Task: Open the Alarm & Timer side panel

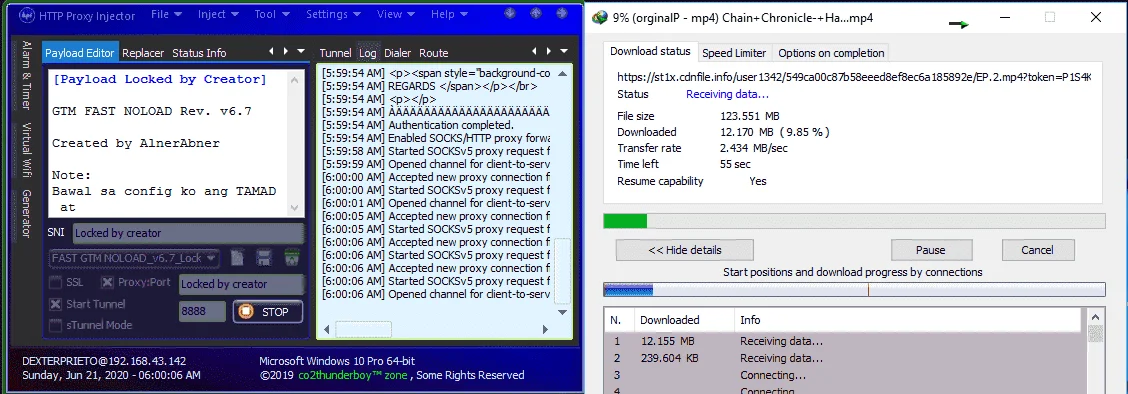Action: (26, 75)
